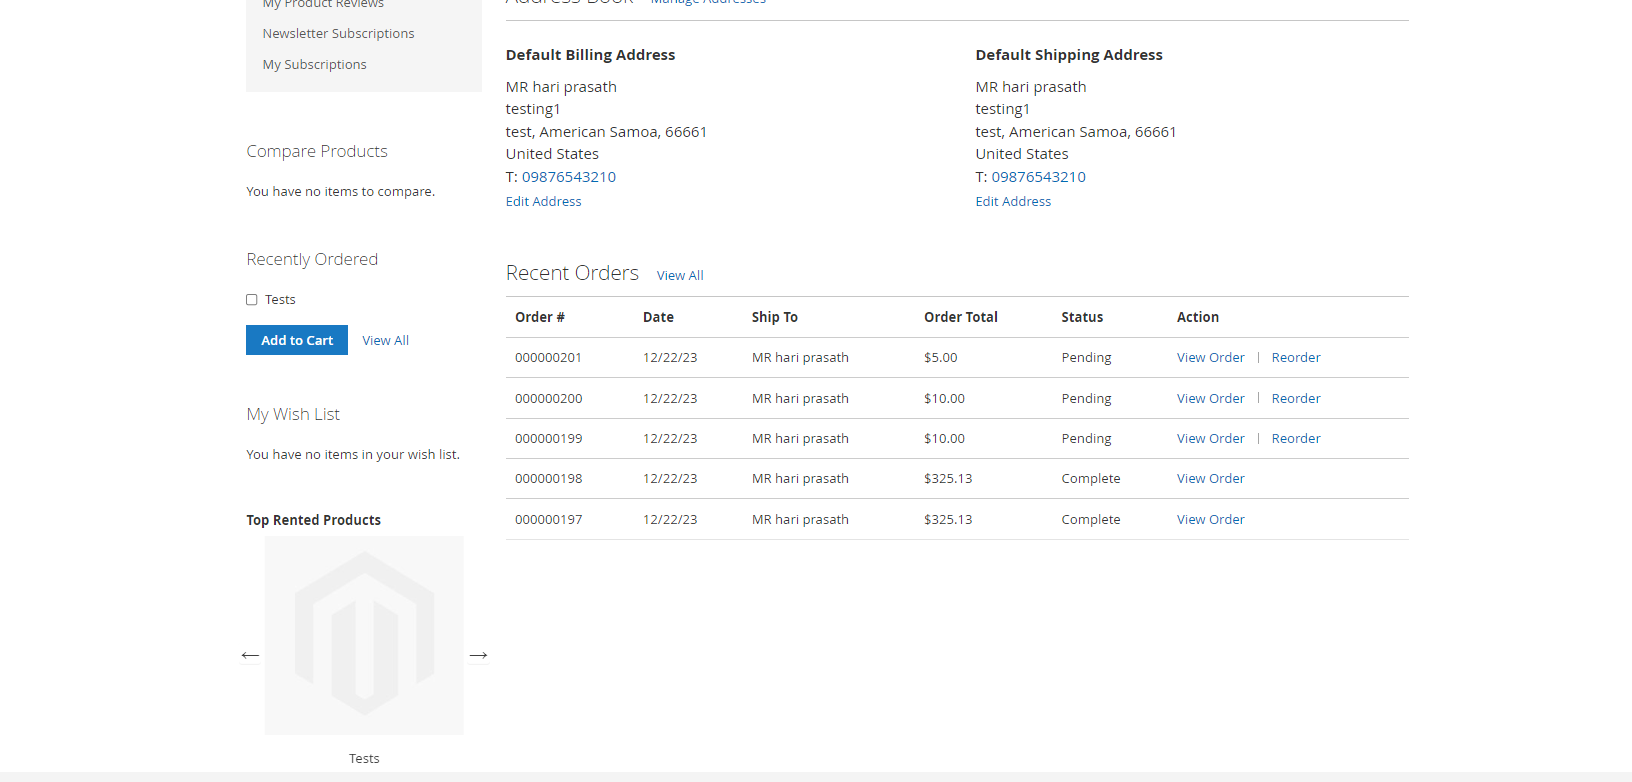Click the Add to Cart button
This screenshot has width=1632, height=782.
click(x=297, y=340)
